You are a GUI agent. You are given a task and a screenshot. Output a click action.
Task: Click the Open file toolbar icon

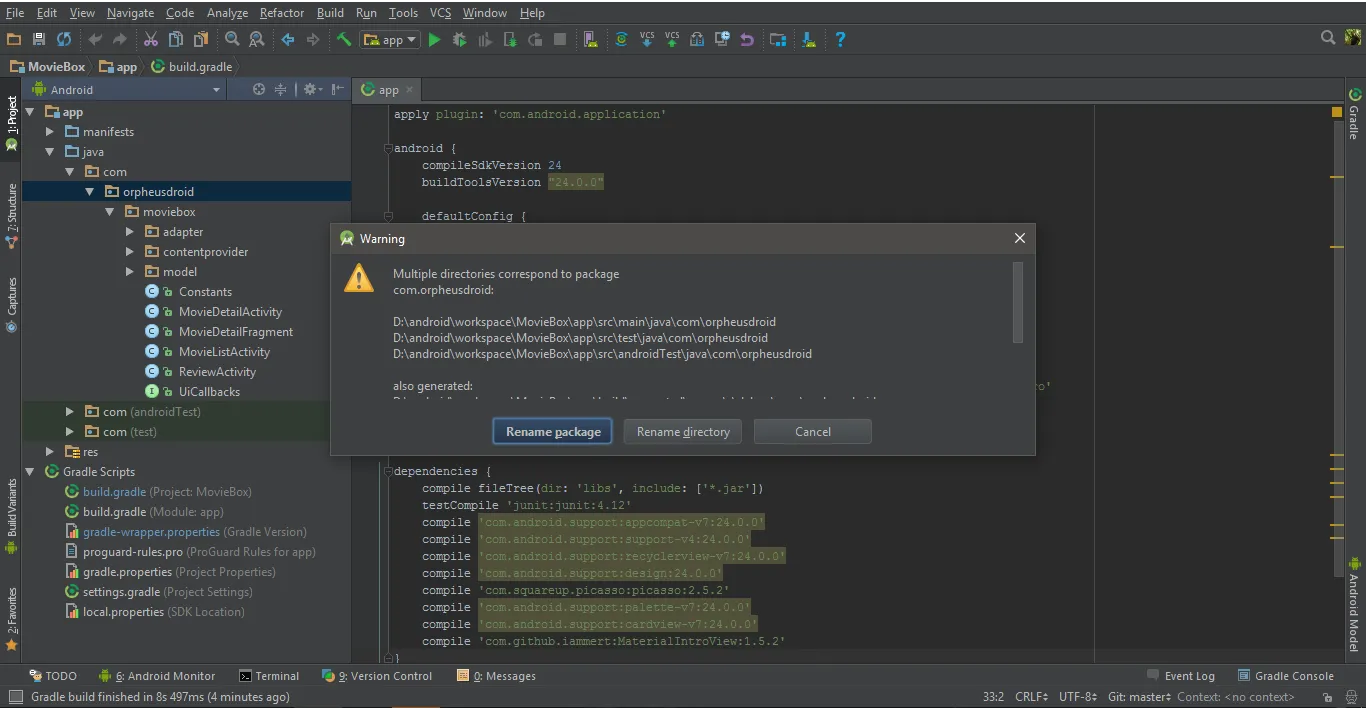click(14, 39)
